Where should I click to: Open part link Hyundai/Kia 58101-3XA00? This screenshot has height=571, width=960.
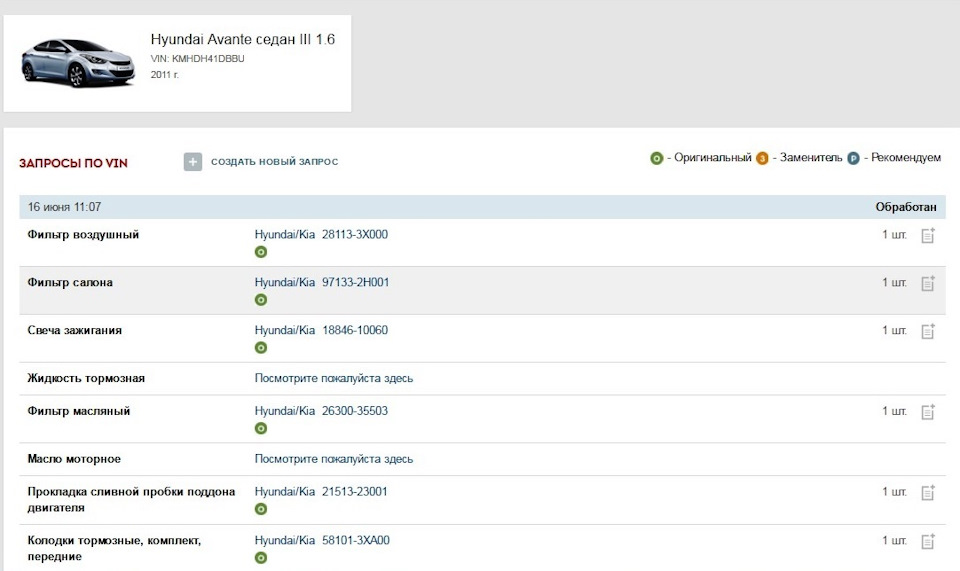point(322,540)
